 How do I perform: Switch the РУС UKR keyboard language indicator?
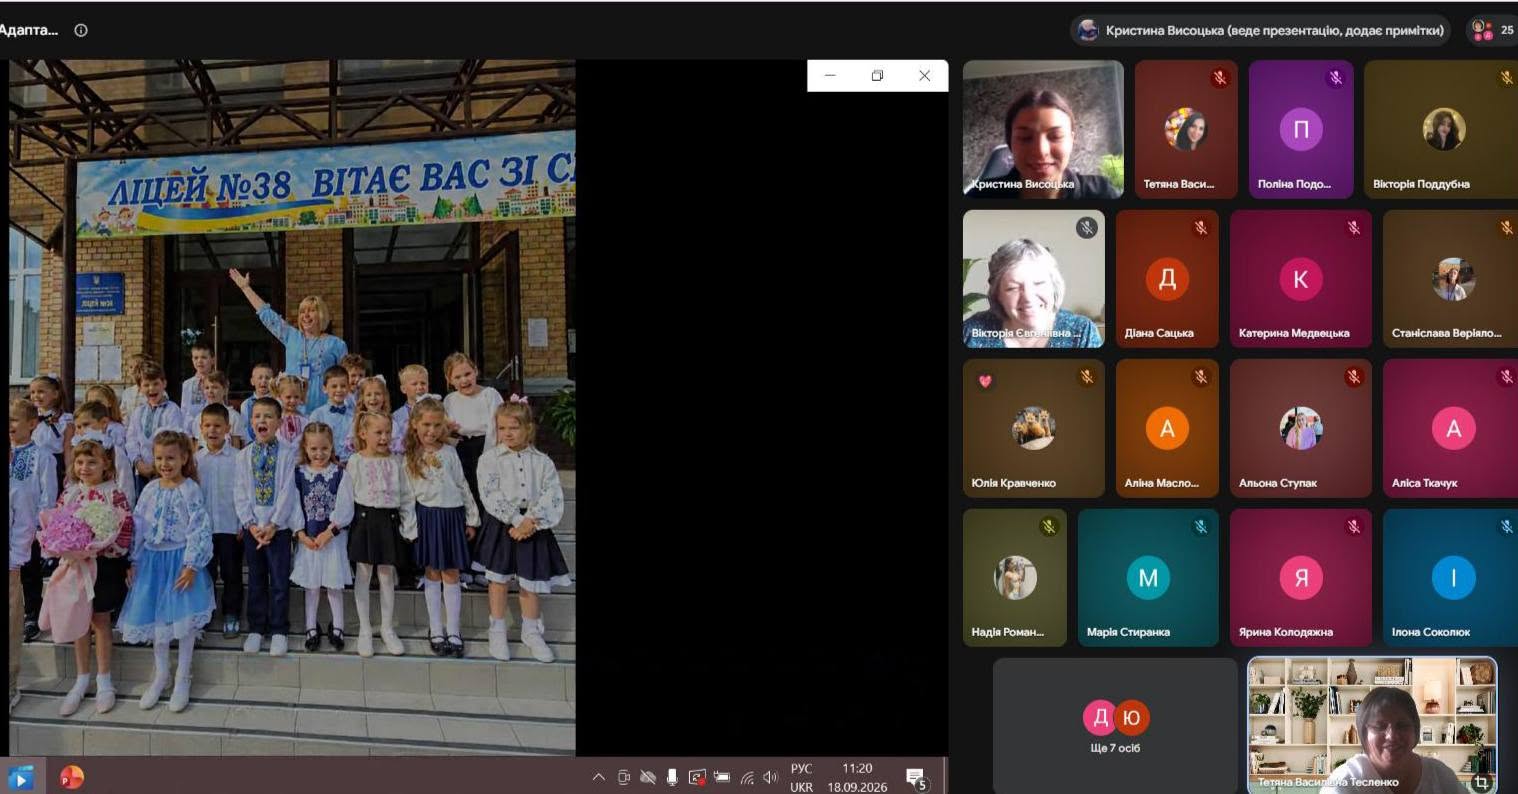coord(801,778)
